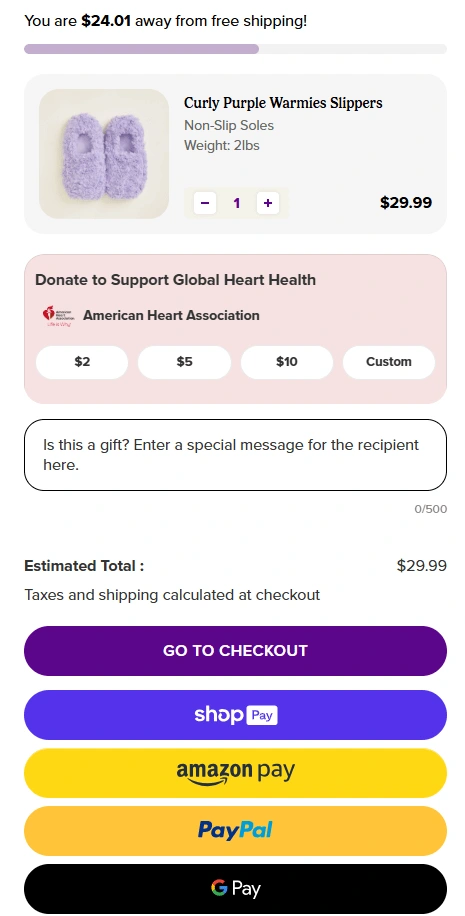The width and height of the screenshot is (465, 916).
Task: Click the quantity value 1 field
Action: pyautogui.click(x=237, y=203)
